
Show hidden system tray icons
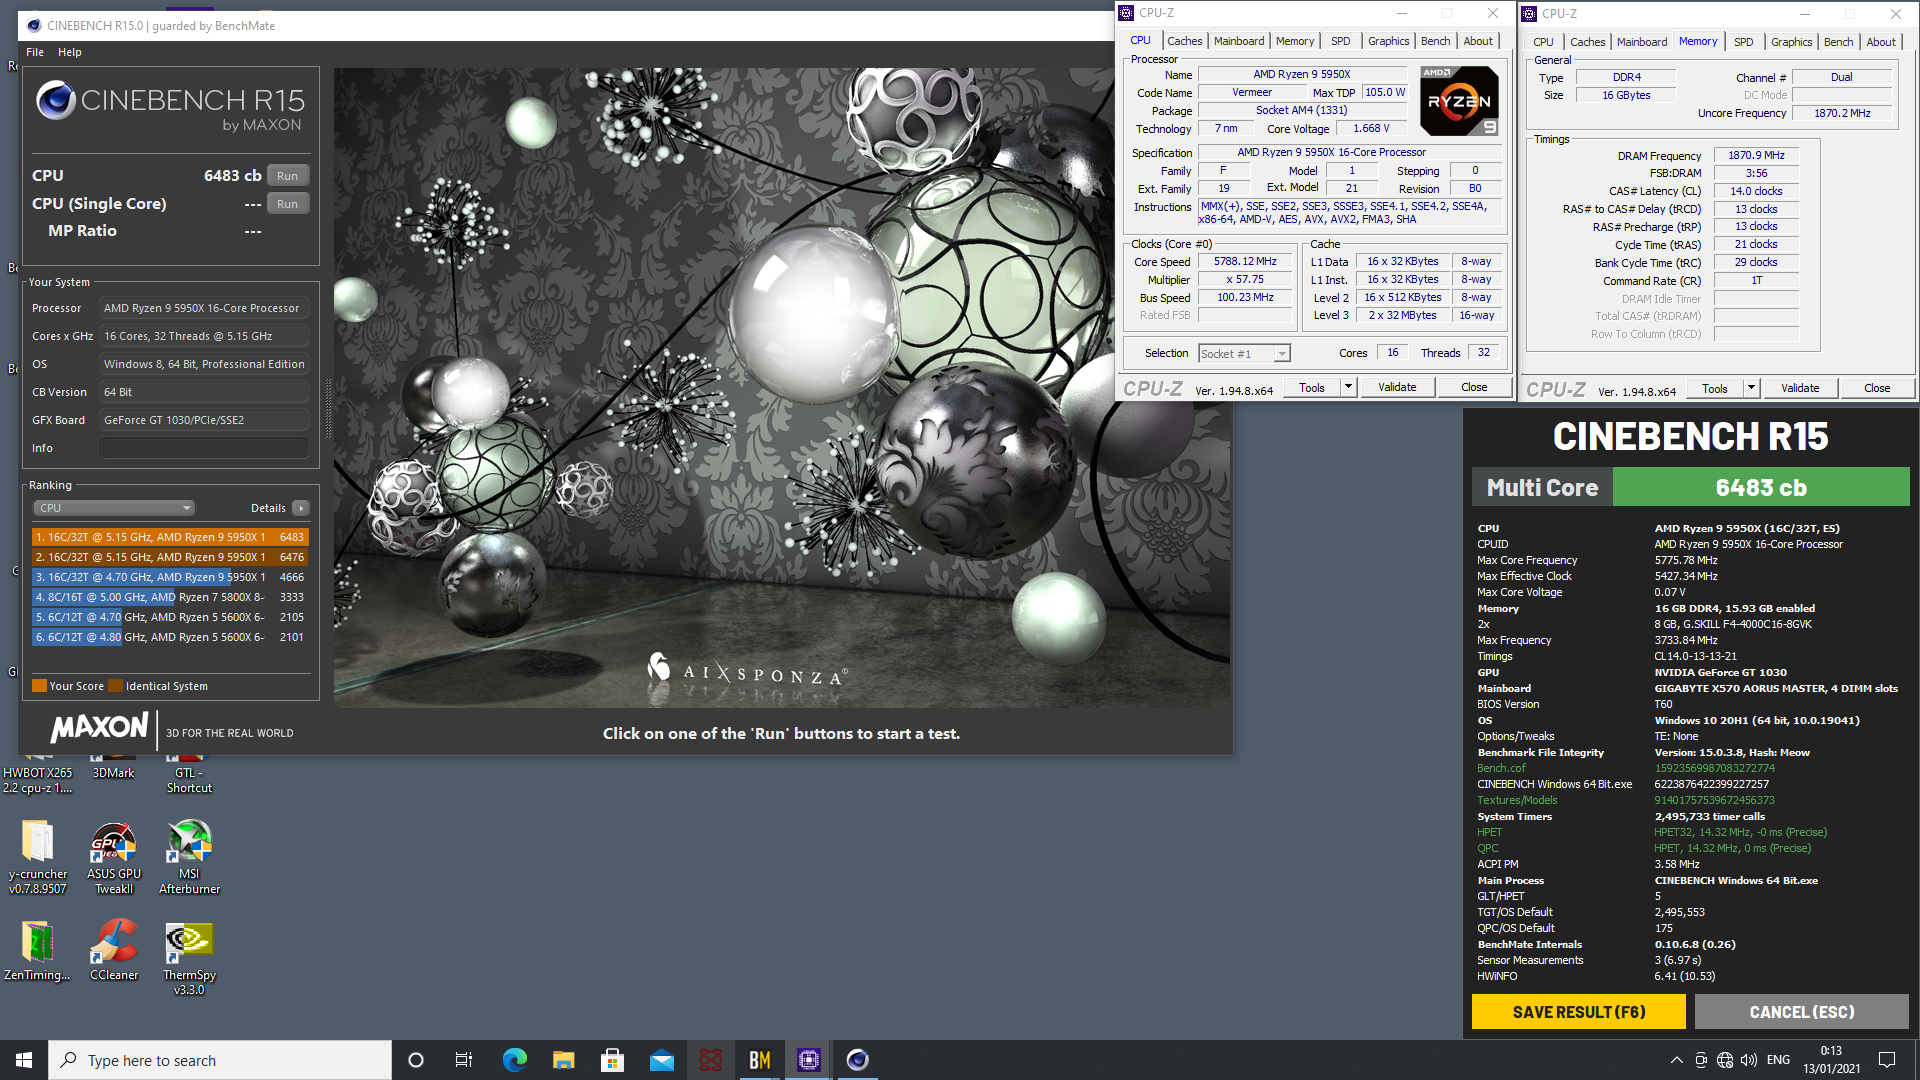(1676, 1060)
